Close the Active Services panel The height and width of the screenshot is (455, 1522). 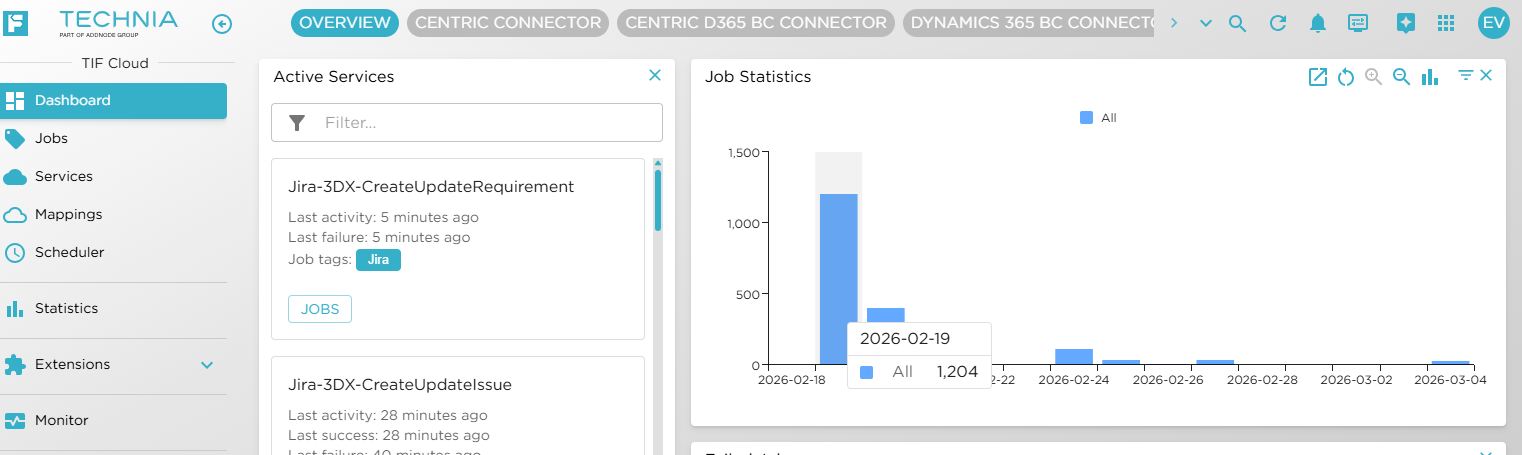click(x=655, y=75)
